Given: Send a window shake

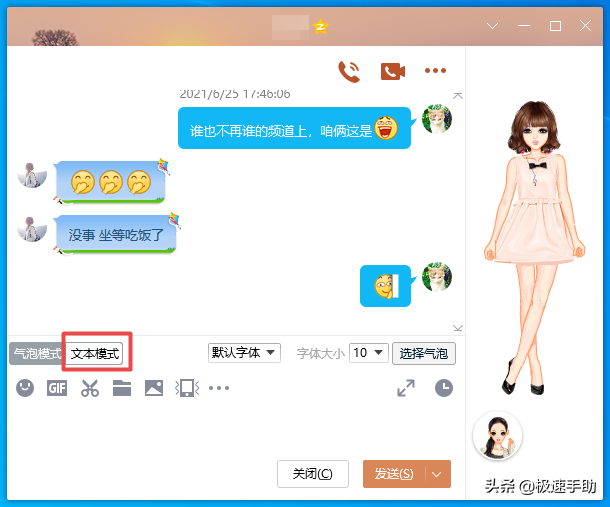Looking at the screenshot, I should click(187, 388).
